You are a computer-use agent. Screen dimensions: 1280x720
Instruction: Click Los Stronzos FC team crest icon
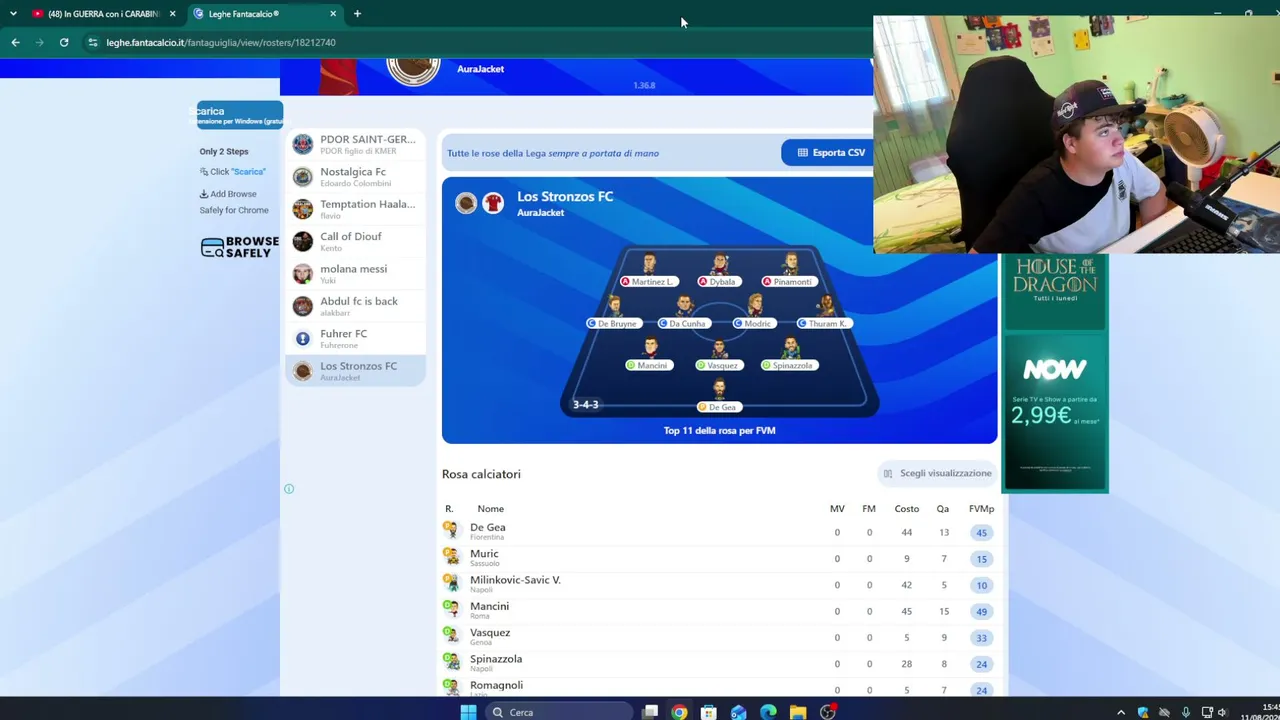(x=466, y=203)
